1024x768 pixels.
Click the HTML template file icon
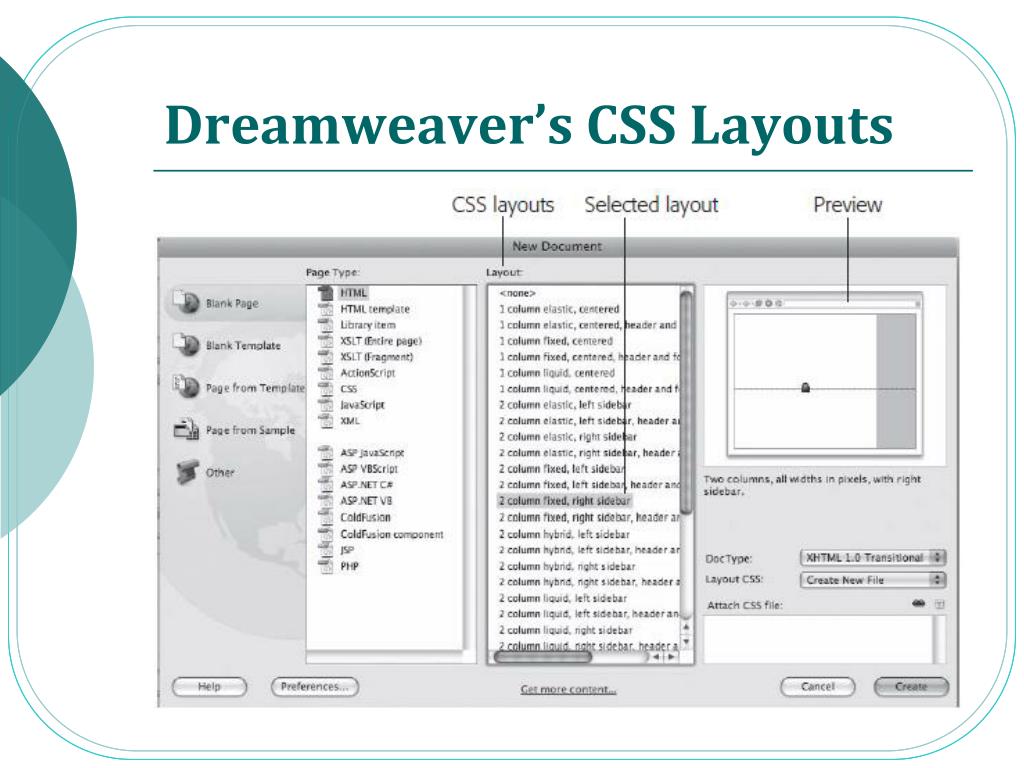pos(325,308)
